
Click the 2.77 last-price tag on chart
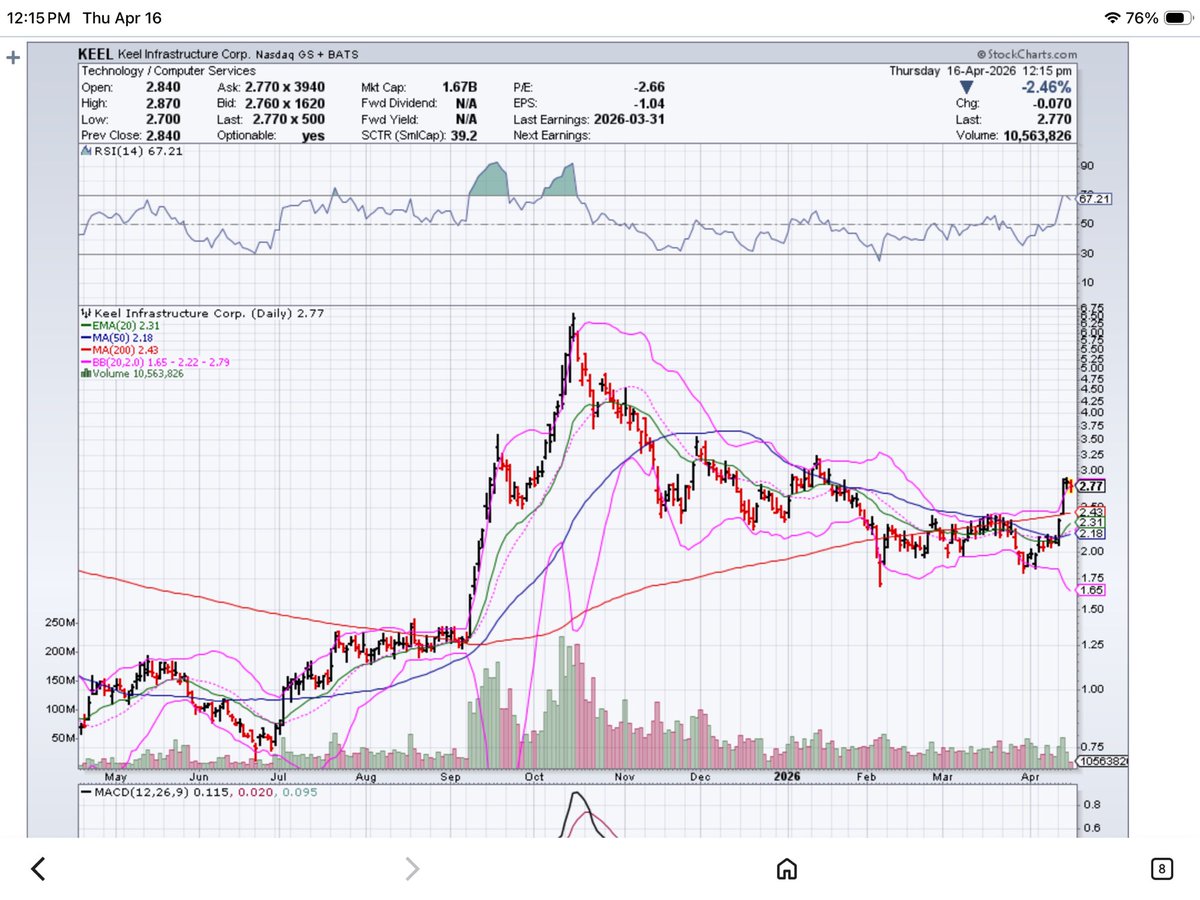[1091, 486]
